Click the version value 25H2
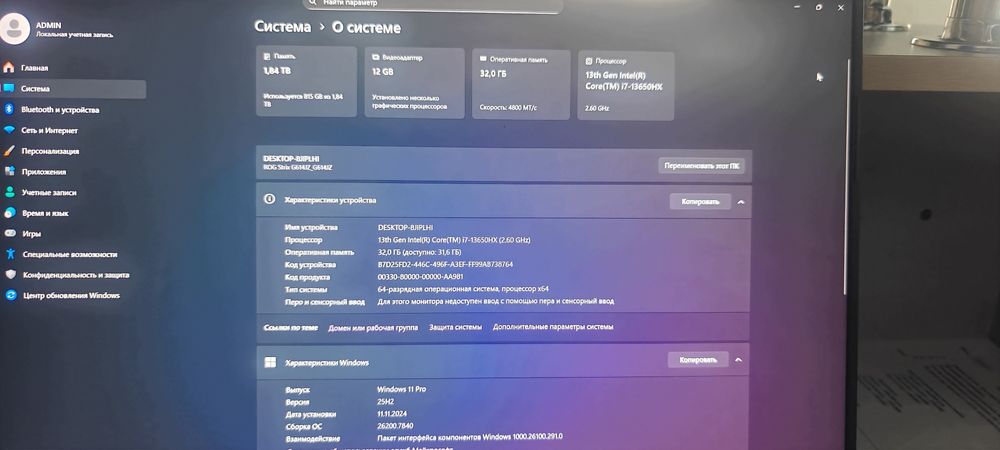This screenshot has width=1000, height=450. pyautogui.click(x=386, y=402)
